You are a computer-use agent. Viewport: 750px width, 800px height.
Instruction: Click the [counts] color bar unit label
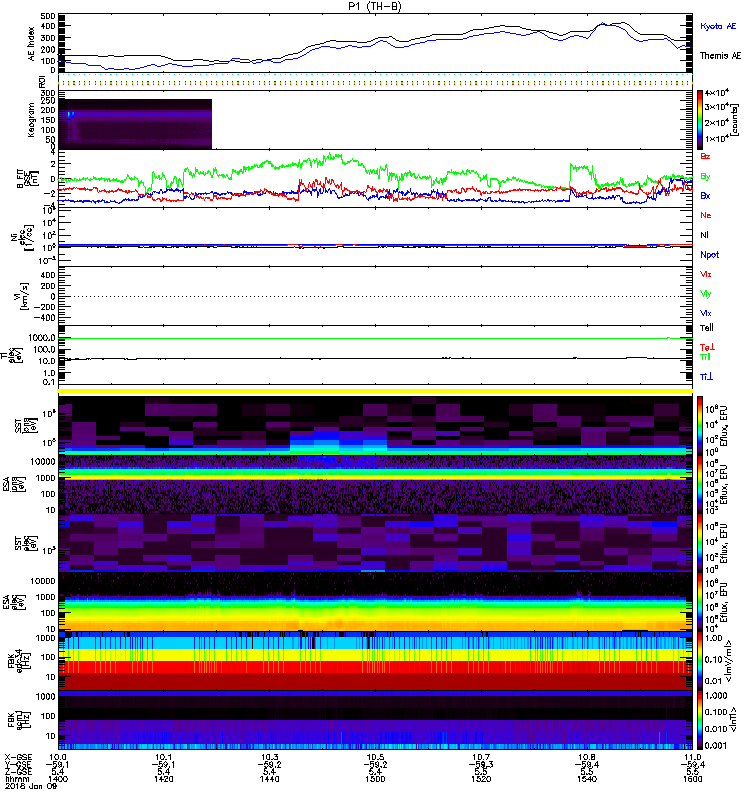735,120
